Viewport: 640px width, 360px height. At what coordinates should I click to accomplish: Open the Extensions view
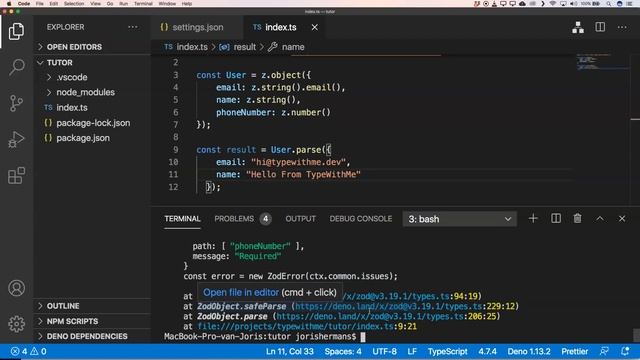16,176
